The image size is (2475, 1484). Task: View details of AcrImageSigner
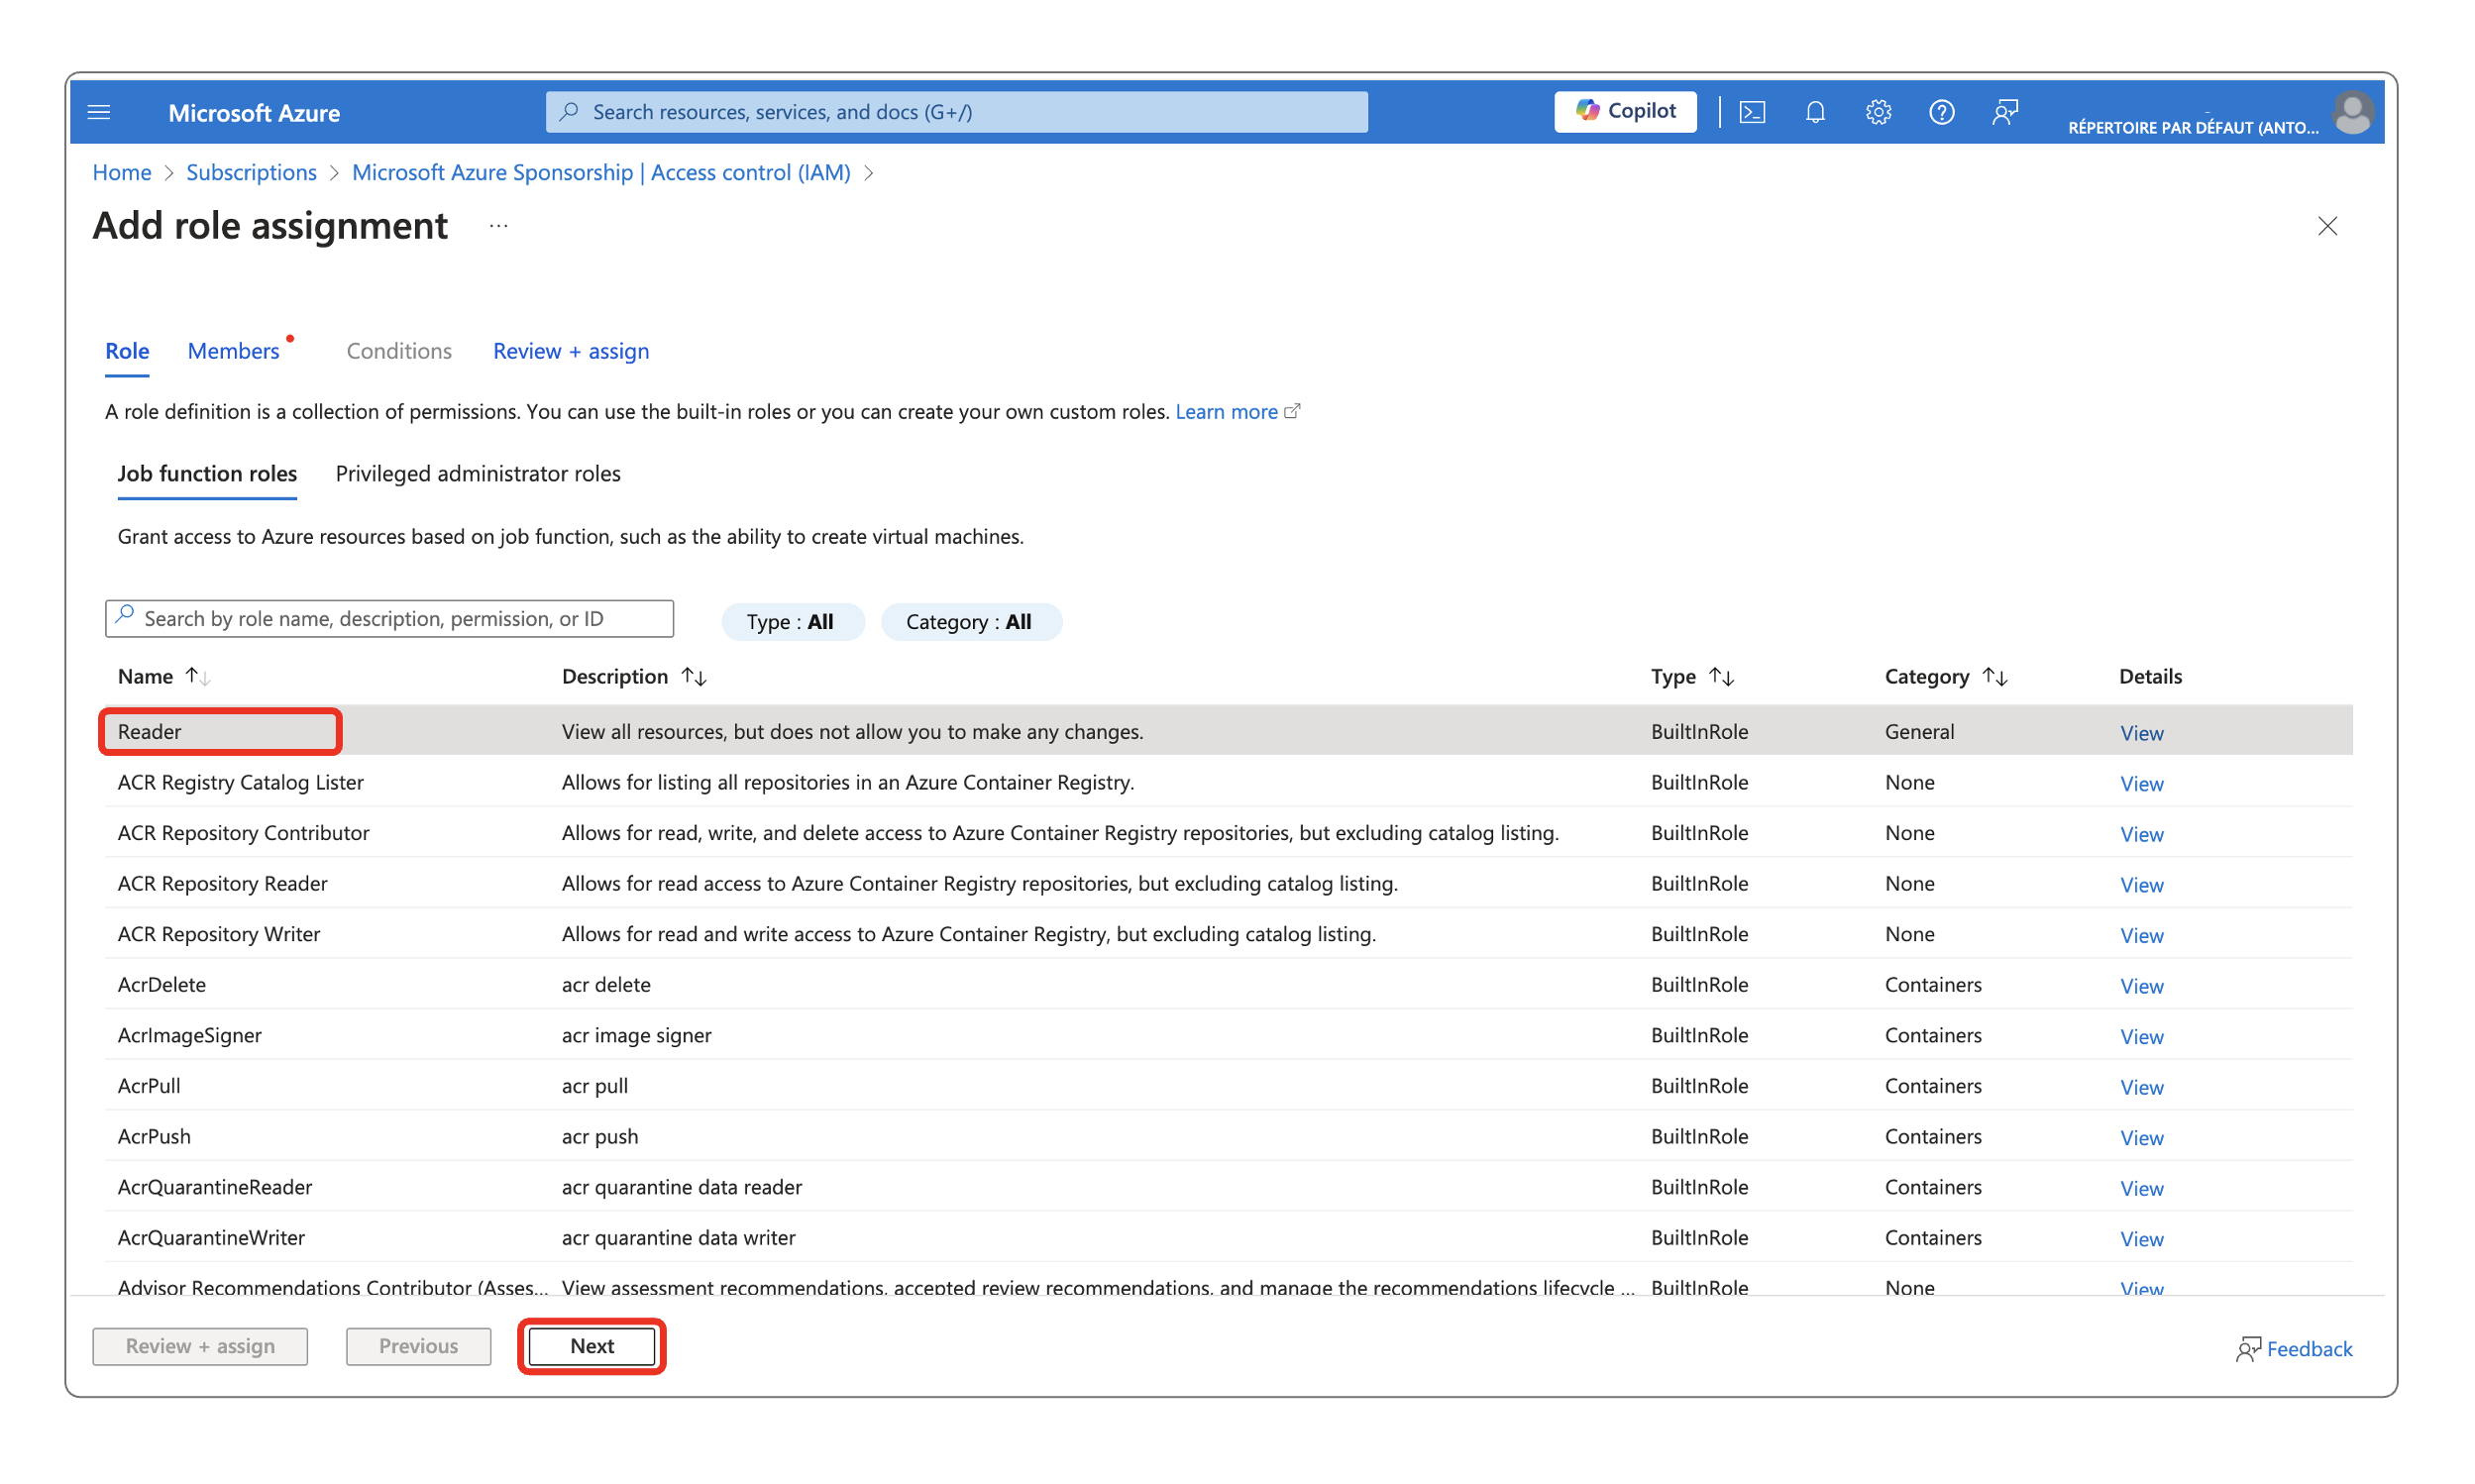(x=2140, y=1036)
